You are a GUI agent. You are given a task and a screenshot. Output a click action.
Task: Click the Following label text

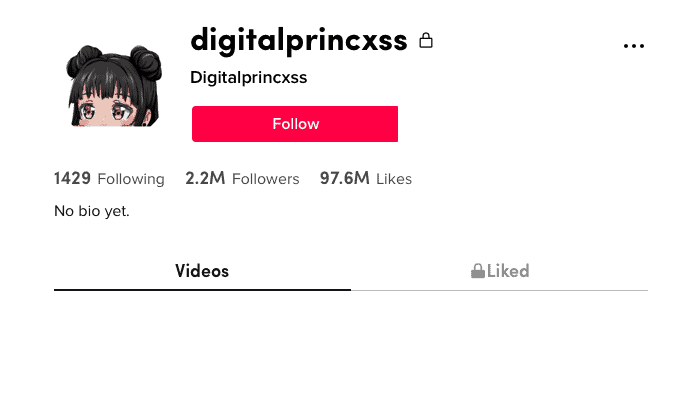click(131, 179)
